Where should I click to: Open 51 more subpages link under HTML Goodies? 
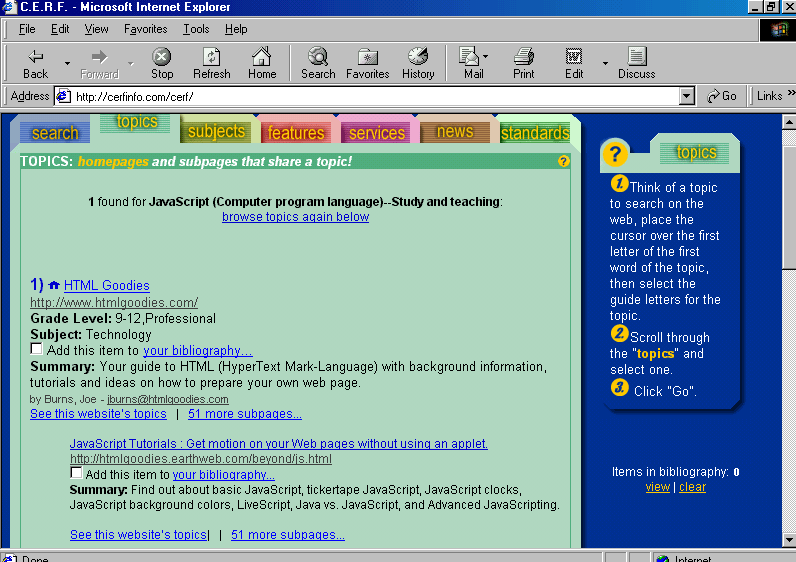[245, 414]
